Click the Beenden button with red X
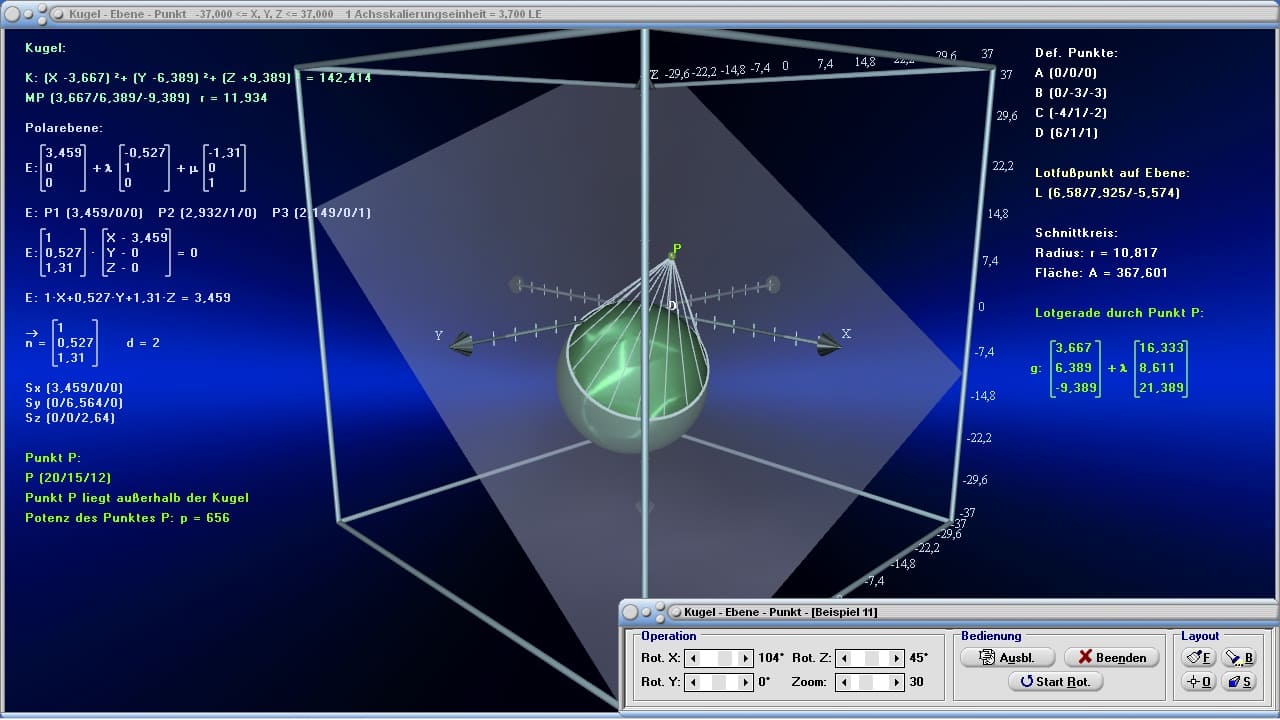 1112,657
